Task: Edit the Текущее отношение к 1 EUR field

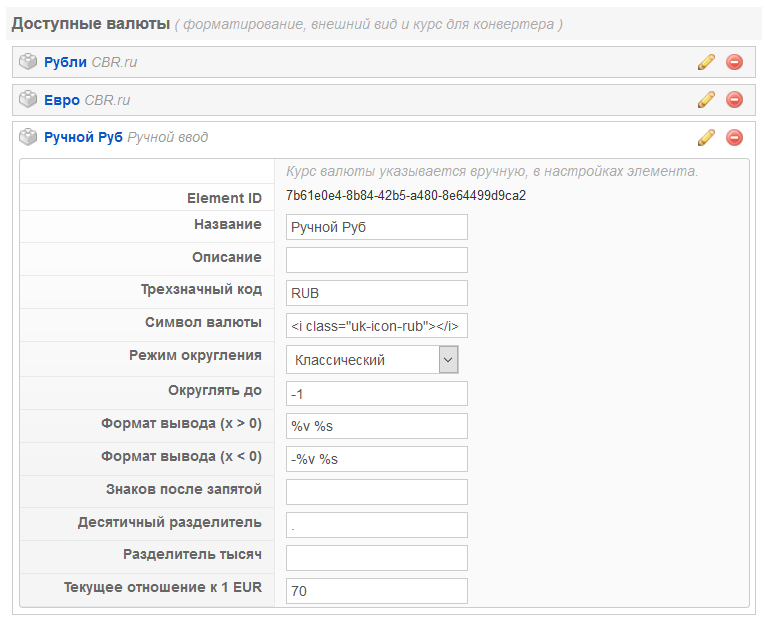Action: click(376, 591)
